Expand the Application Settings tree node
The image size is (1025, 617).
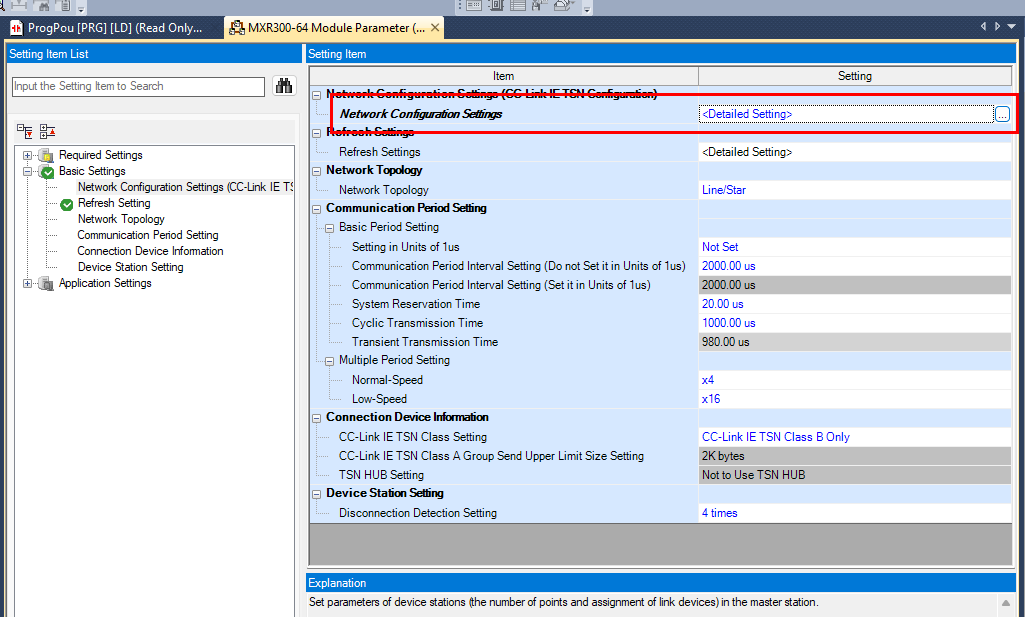pyautogui.click(x=27, y=283)
